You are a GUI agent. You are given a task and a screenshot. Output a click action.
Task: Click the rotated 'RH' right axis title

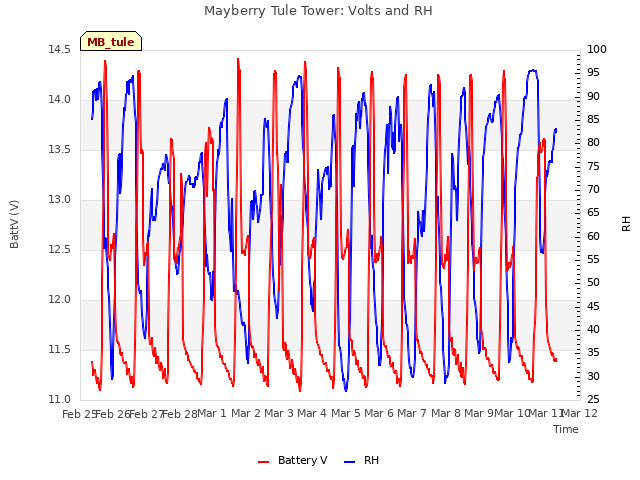pyautogui.click(x=626, y=224)
